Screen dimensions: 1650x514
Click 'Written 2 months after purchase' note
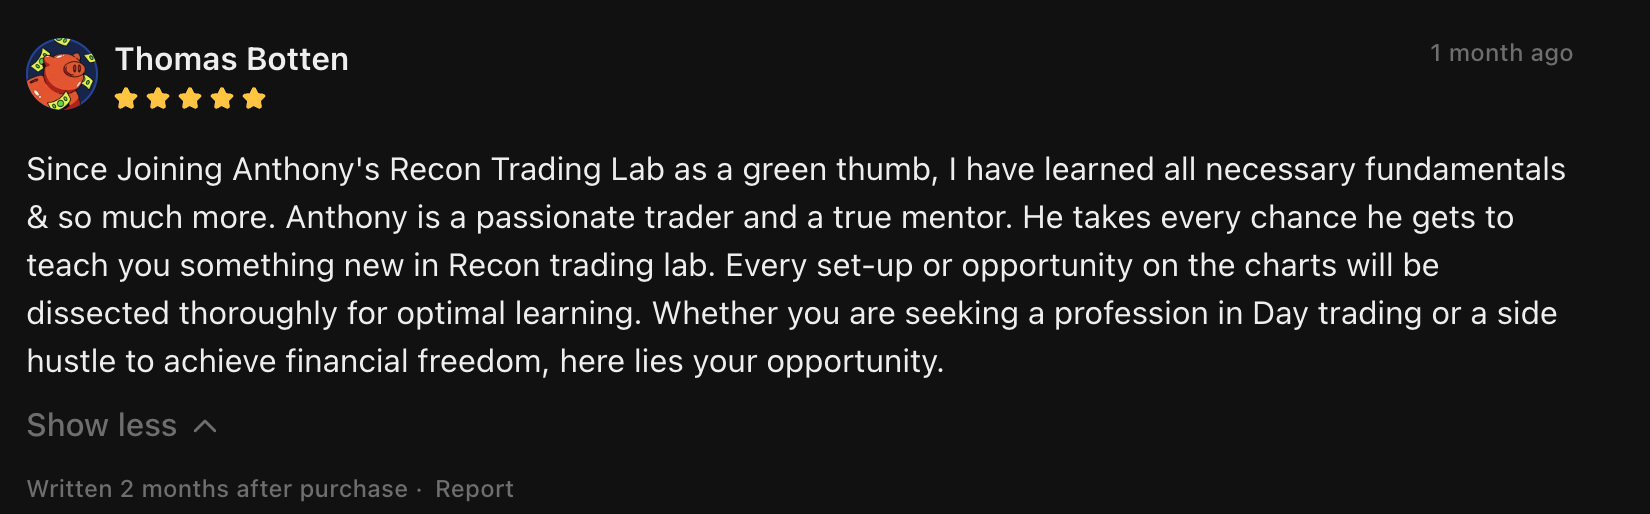pos(217,489)
